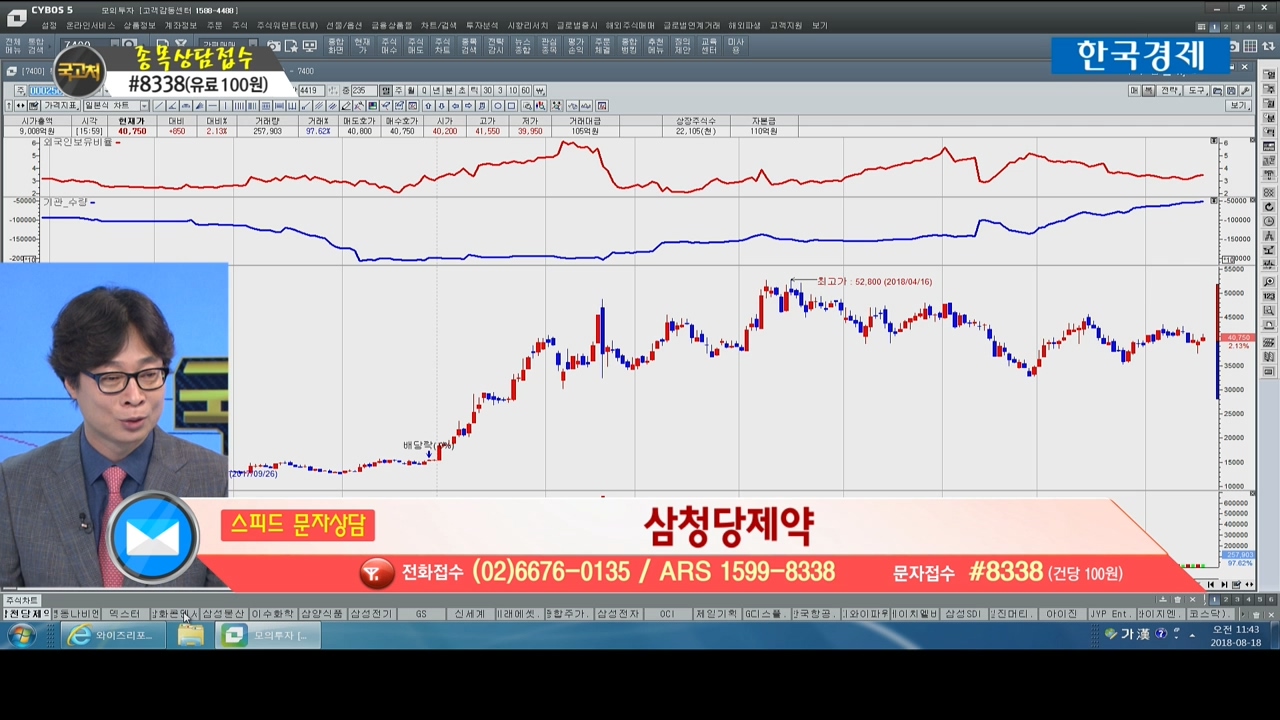Click the 종합화면 toolbar button
The height and width of the screenshot is (720, 1280).
point(336,46)
